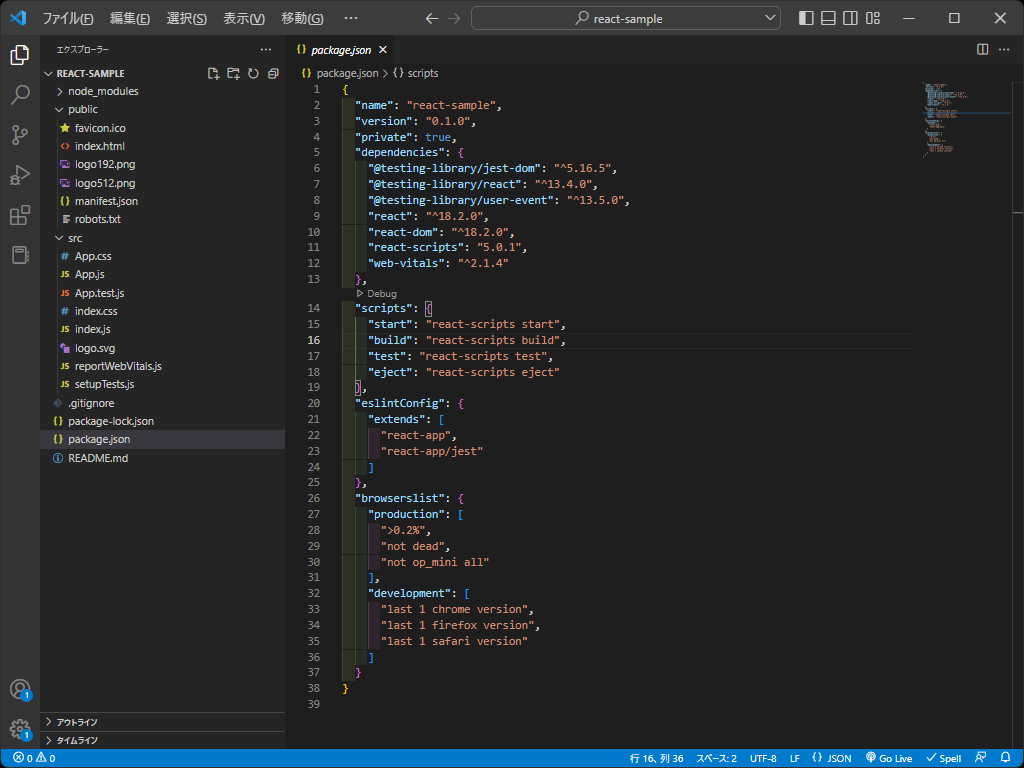The image size is (1024, 768).
Task: Open customize layout options
Action: point(873,18)
